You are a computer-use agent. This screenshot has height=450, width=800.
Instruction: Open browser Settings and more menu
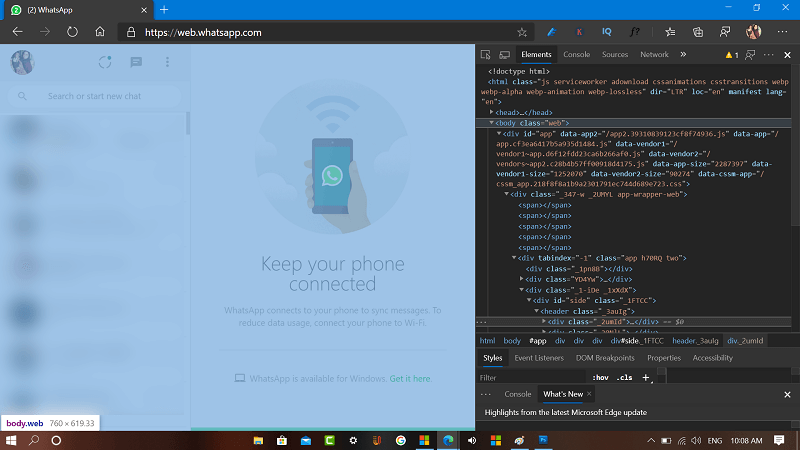point(782,32)
